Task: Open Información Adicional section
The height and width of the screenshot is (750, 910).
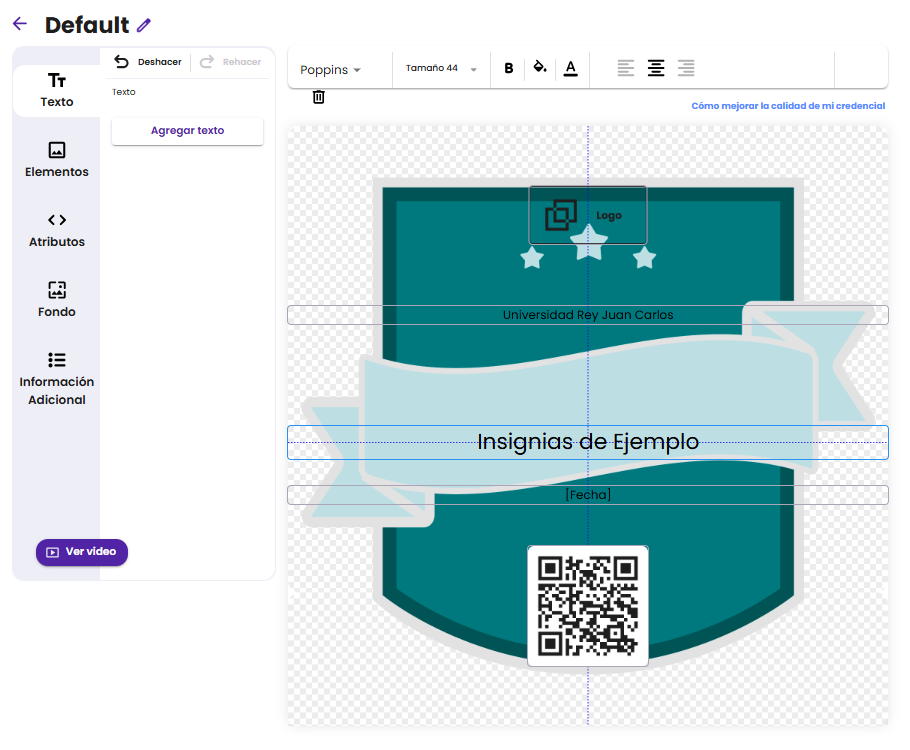Action: 57,379
